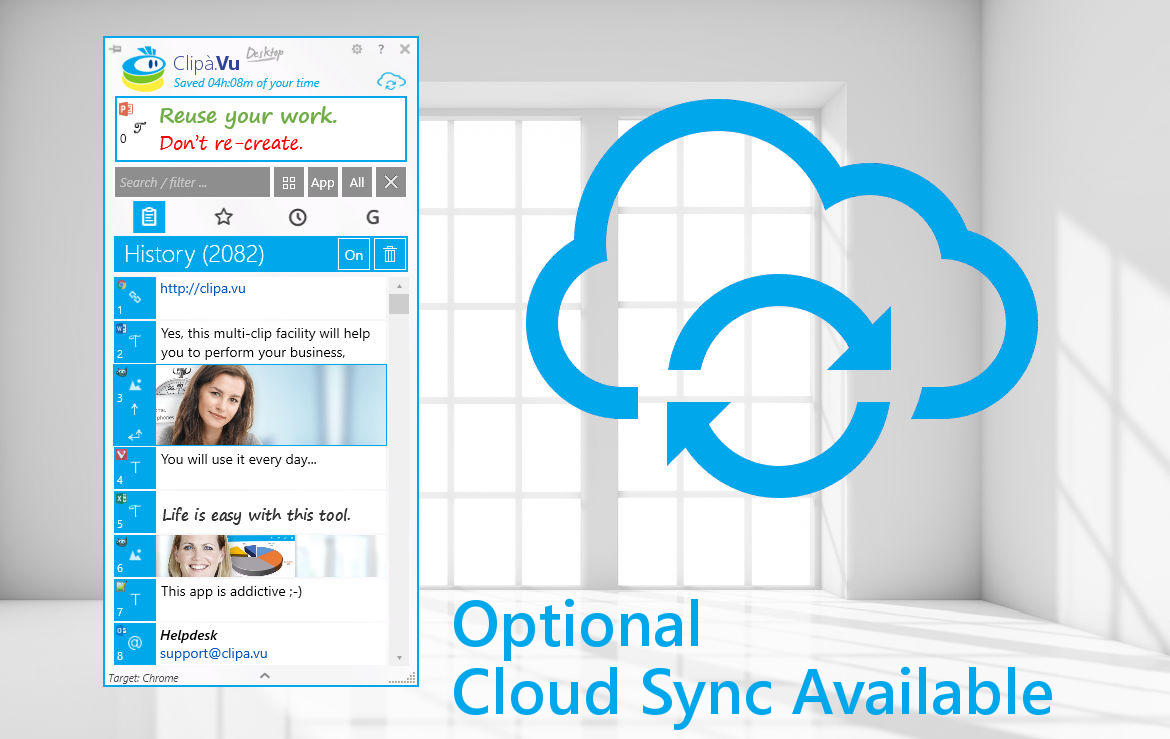Expand panel with bottom chevron arrow

coord(265,676)
